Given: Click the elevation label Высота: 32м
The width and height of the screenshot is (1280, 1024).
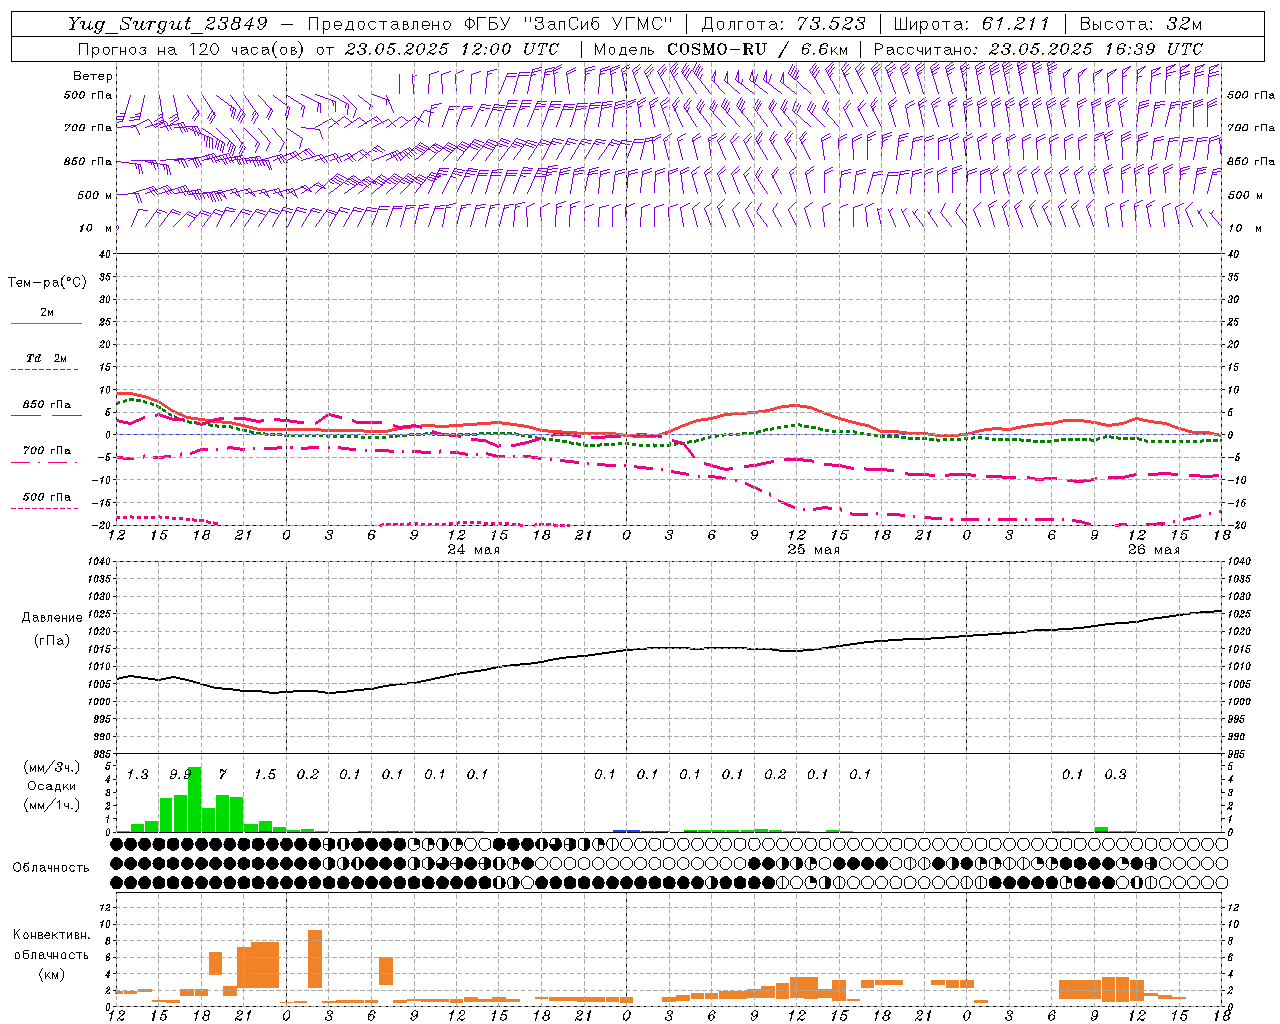Looking at the screenshot, I should (1140, 24).
